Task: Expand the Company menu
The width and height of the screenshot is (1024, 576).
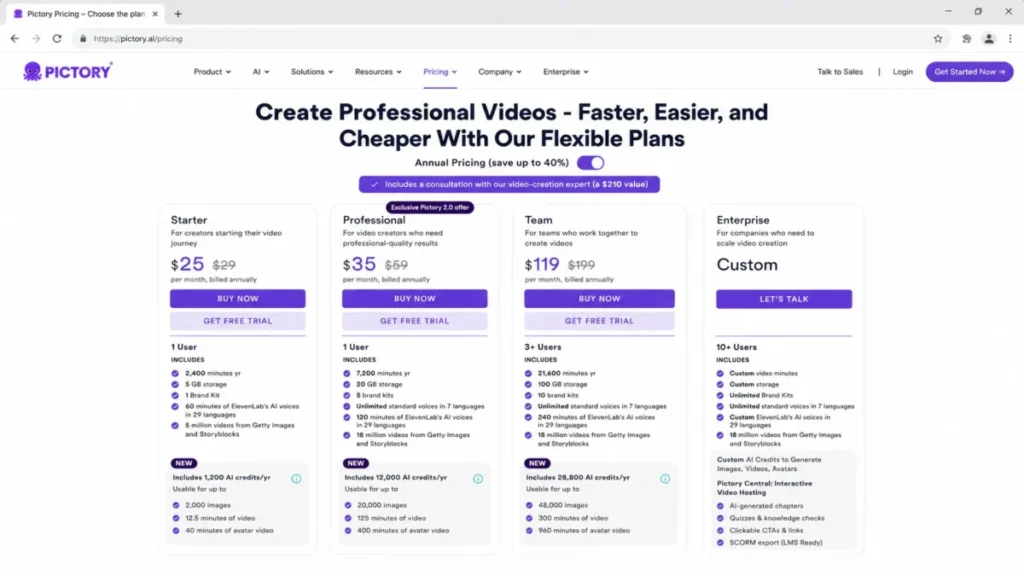Action: click(x=500, y=72)
